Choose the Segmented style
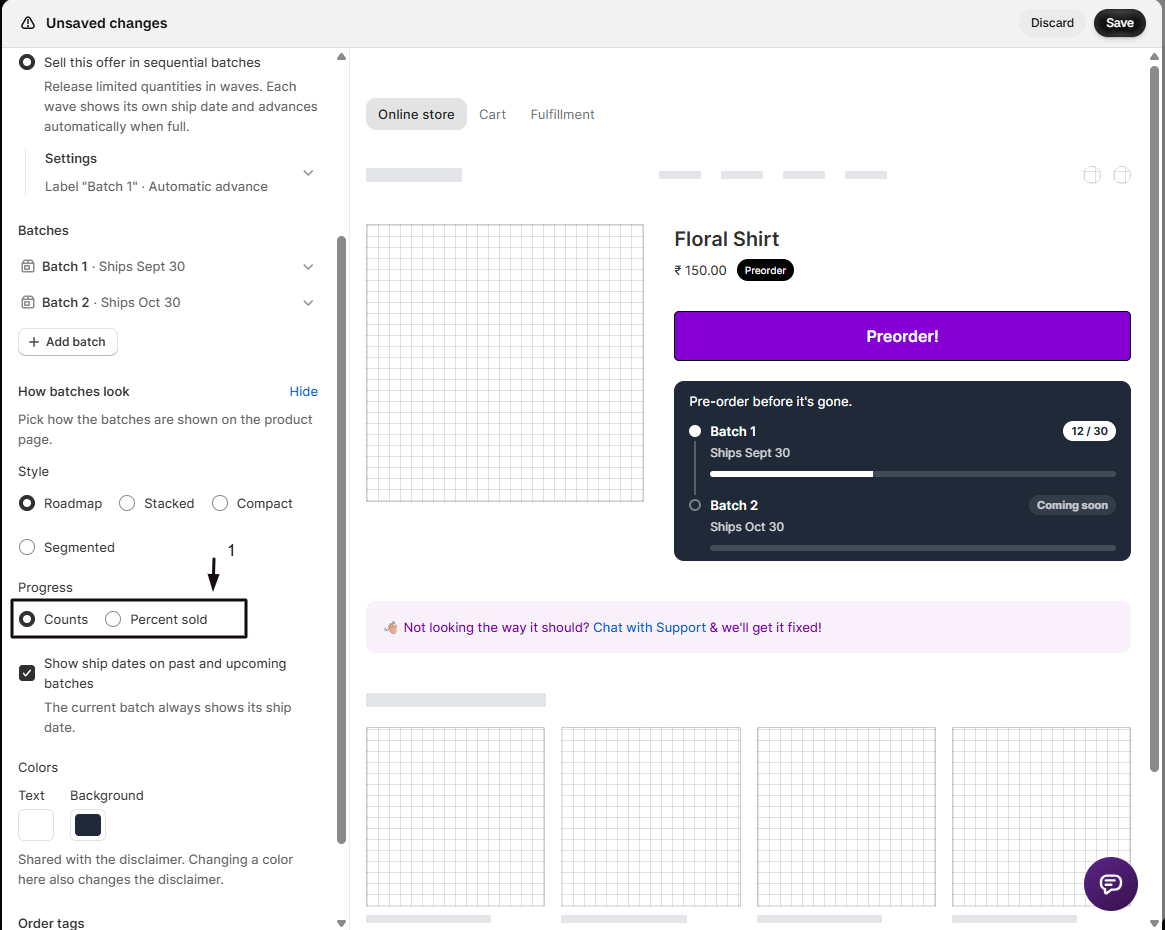This screenshot has height=930, width=1165. click(x=27, y=547)
